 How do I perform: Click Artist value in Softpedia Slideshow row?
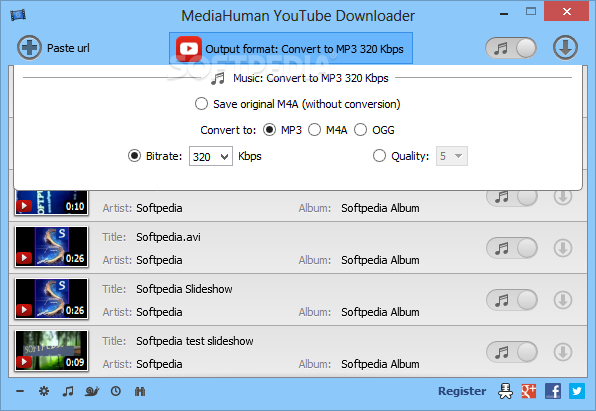tap(159, 312)
